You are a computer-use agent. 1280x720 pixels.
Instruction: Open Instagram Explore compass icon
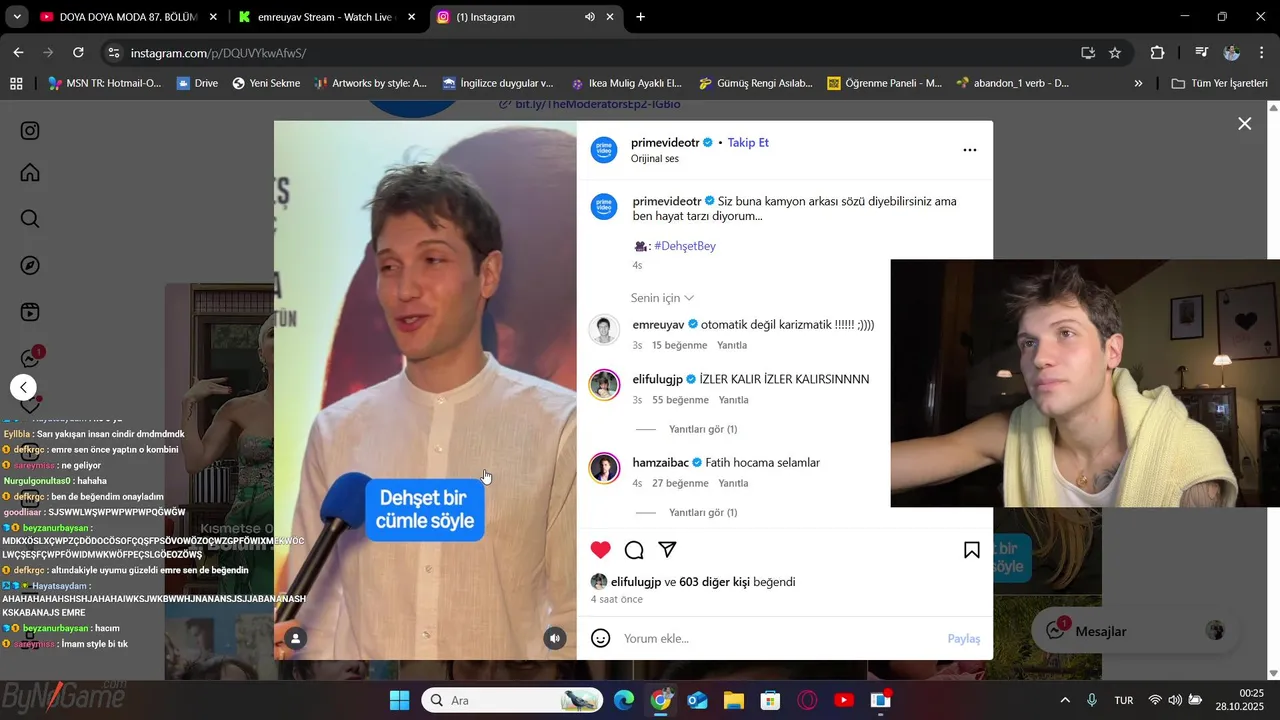pyautogui.click(x=30, y=266)
